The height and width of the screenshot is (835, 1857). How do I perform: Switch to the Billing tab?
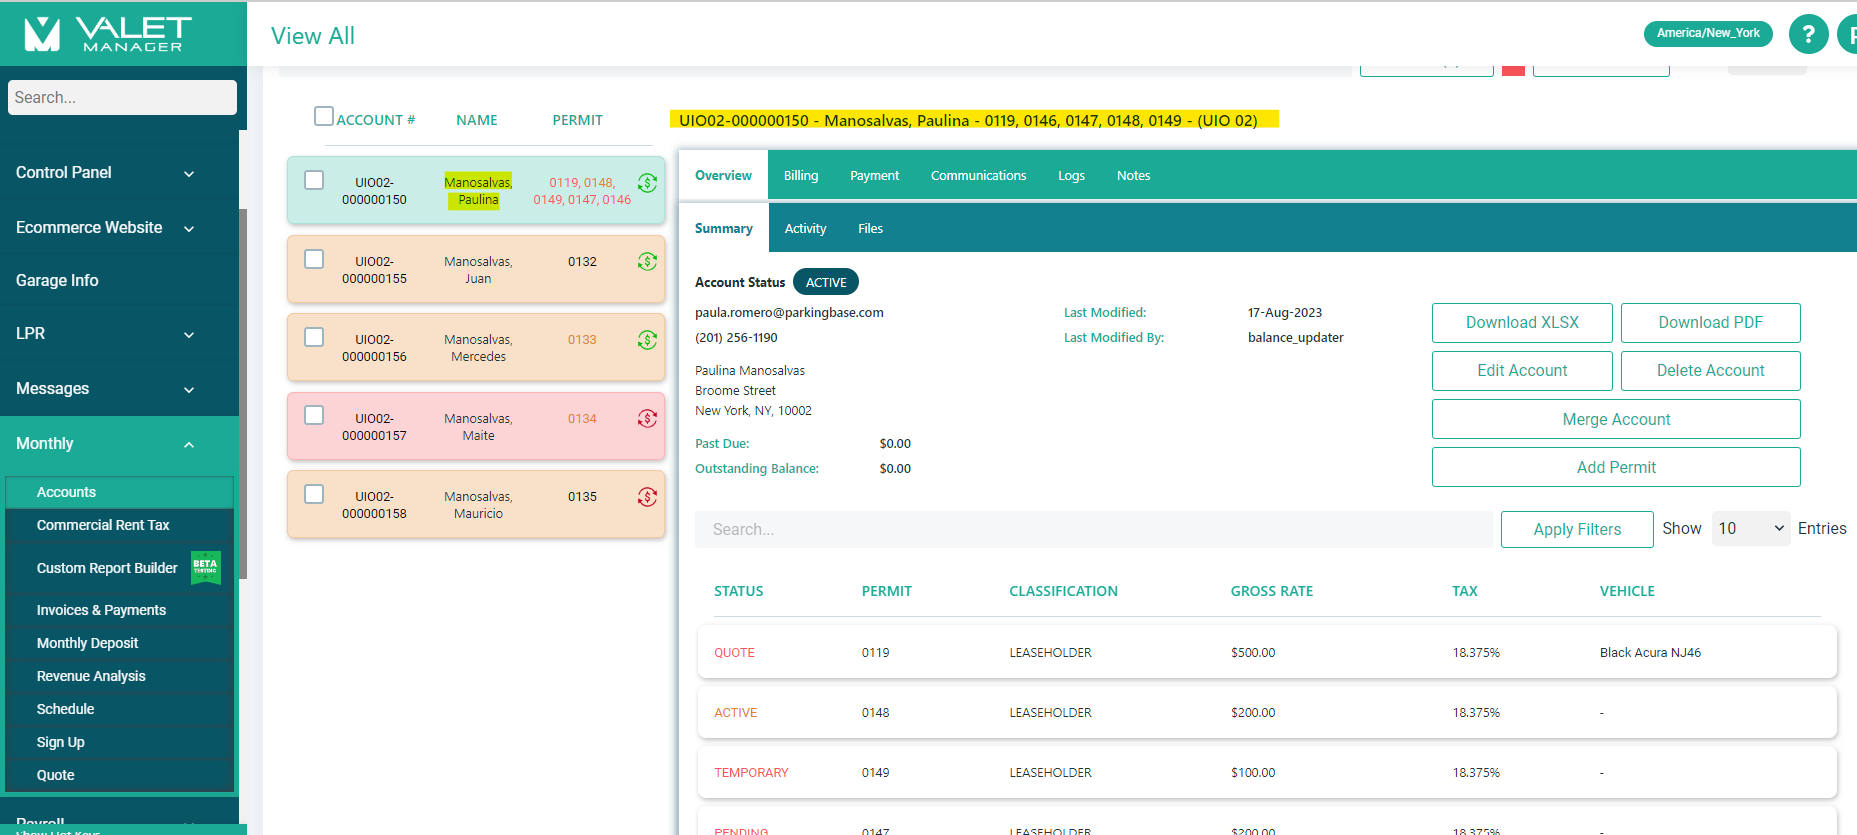800,176
